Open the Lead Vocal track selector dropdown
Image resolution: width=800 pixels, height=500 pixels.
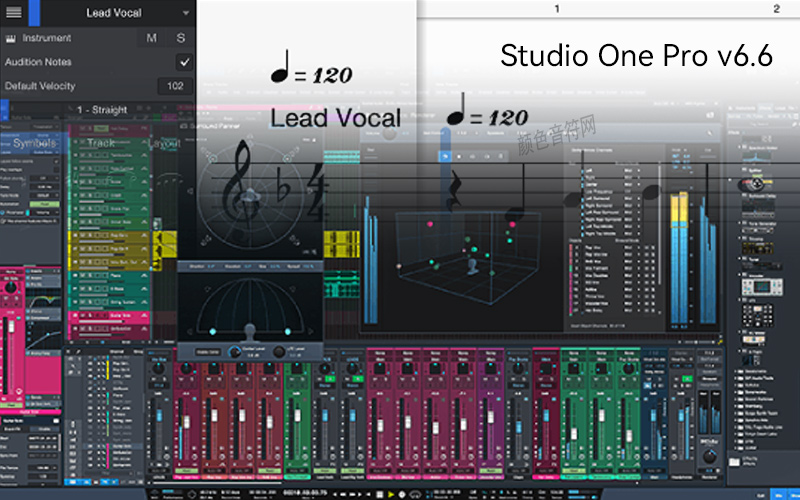click(186, 13)
